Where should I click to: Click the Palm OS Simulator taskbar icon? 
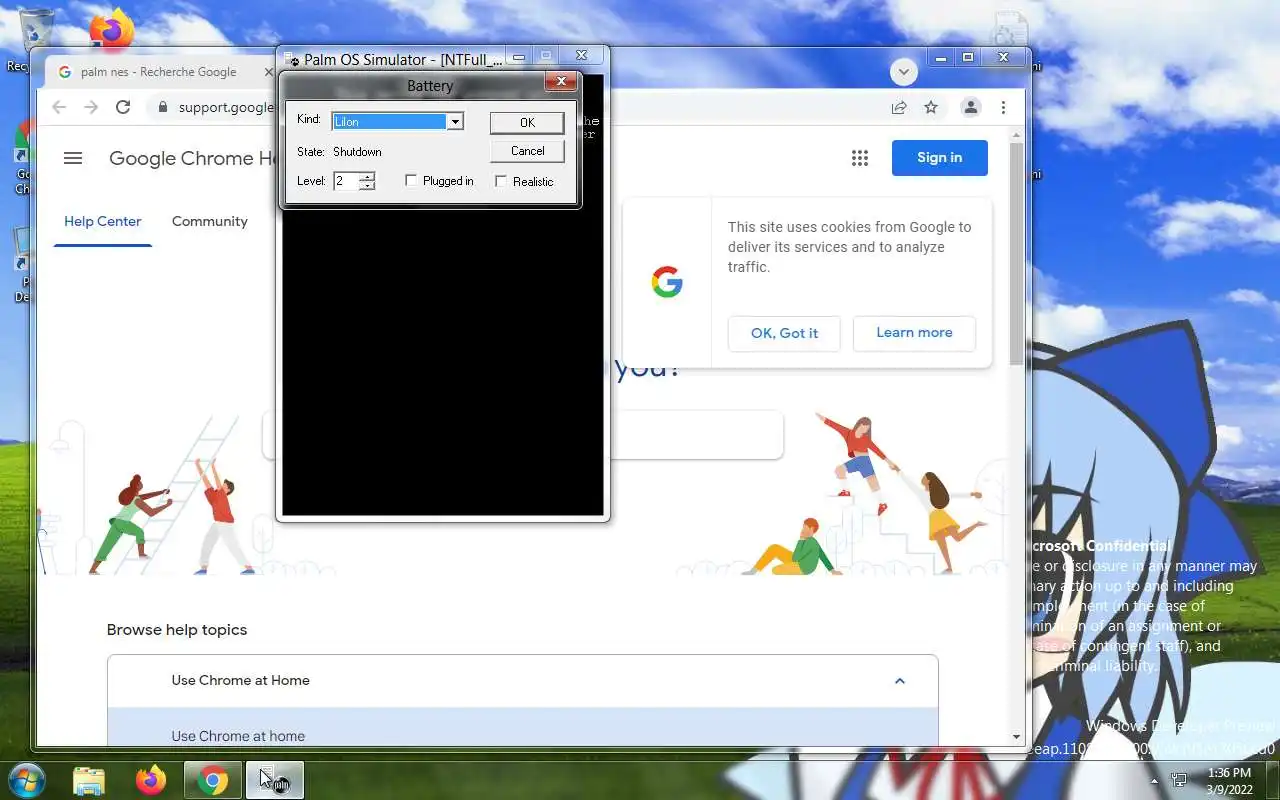click(x=275, y=780)
